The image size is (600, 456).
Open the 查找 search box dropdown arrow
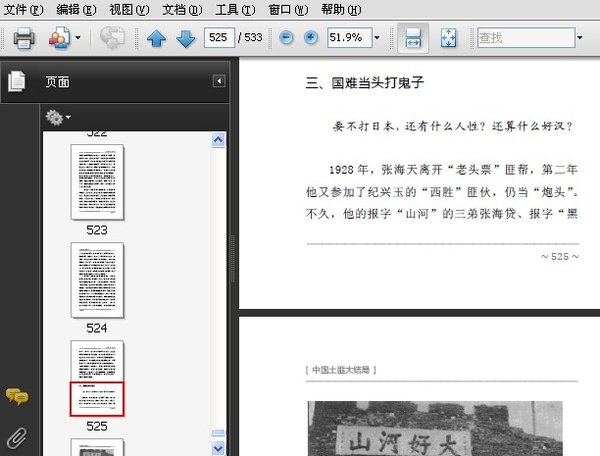click(x=581, y=38)
